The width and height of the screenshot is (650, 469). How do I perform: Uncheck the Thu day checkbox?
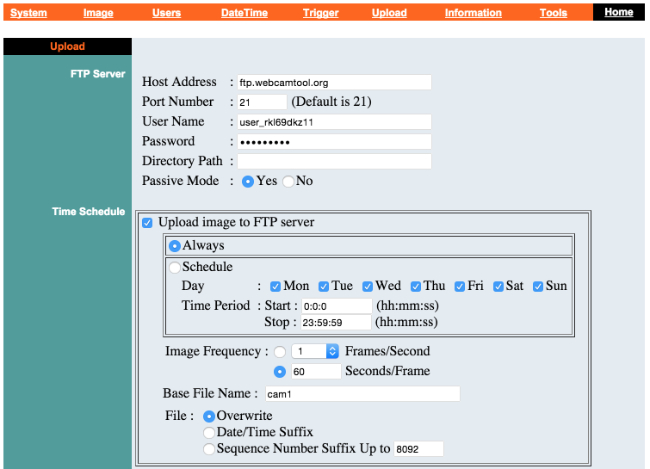pyautogui.click(x=416, y=287)
